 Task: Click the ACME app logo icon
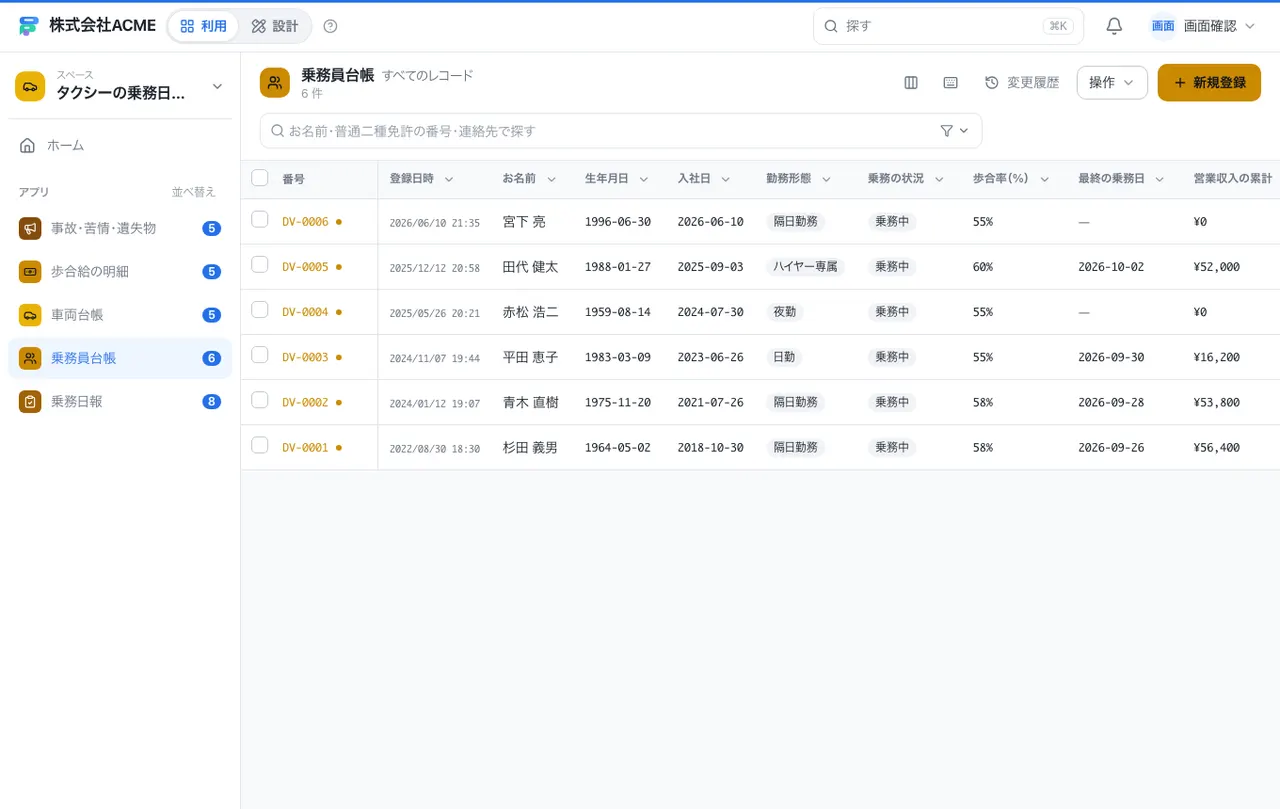28,26
